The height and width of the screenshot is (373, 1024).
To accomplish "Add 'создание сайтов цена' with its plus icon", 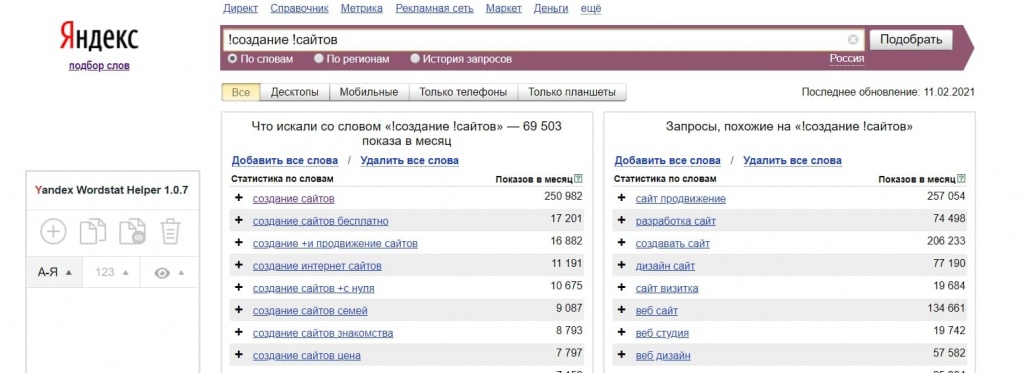I will click(x=238, y=355).
